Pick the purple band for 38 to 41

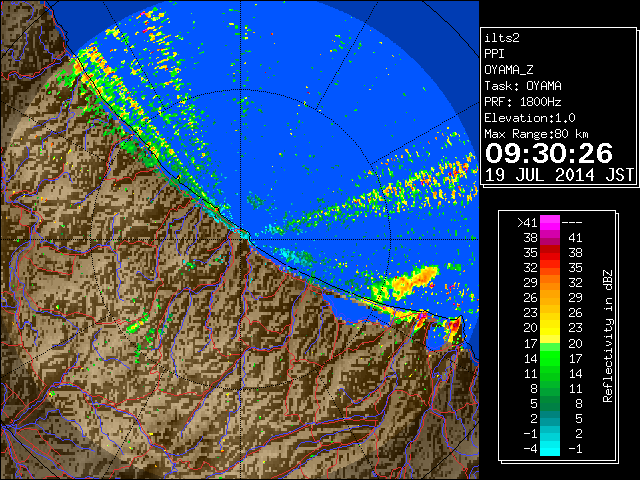pos(550,238)
